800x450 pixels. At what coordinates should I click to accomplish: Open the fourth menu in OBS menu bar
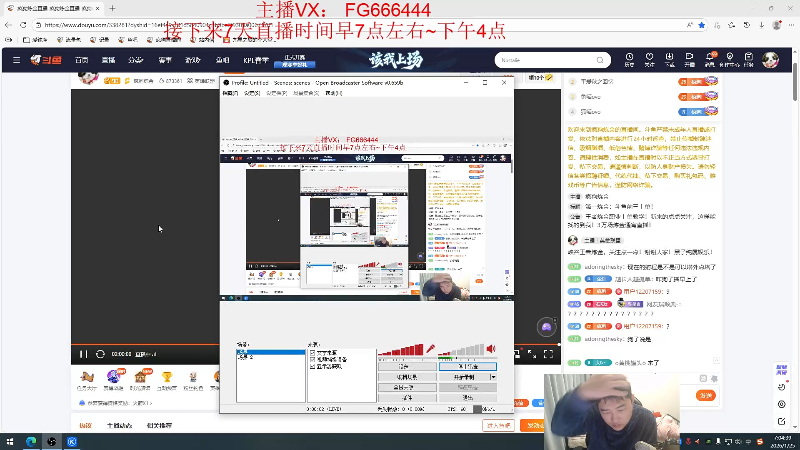(306, 93)
